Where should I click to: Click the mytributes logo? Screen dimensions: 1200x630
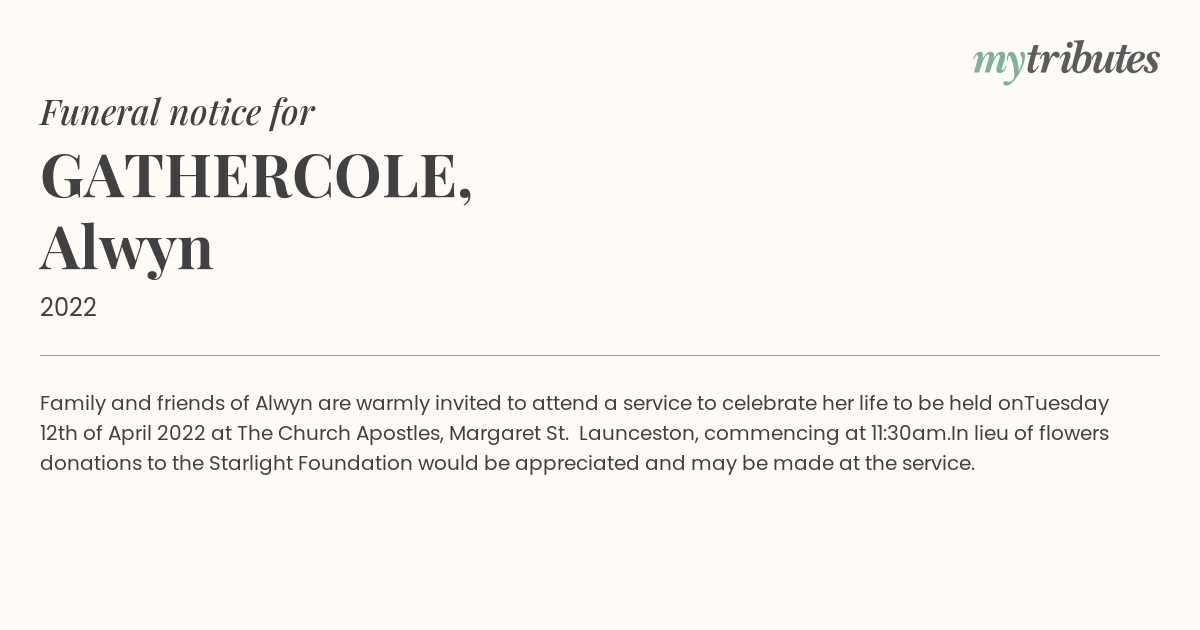1066,61
